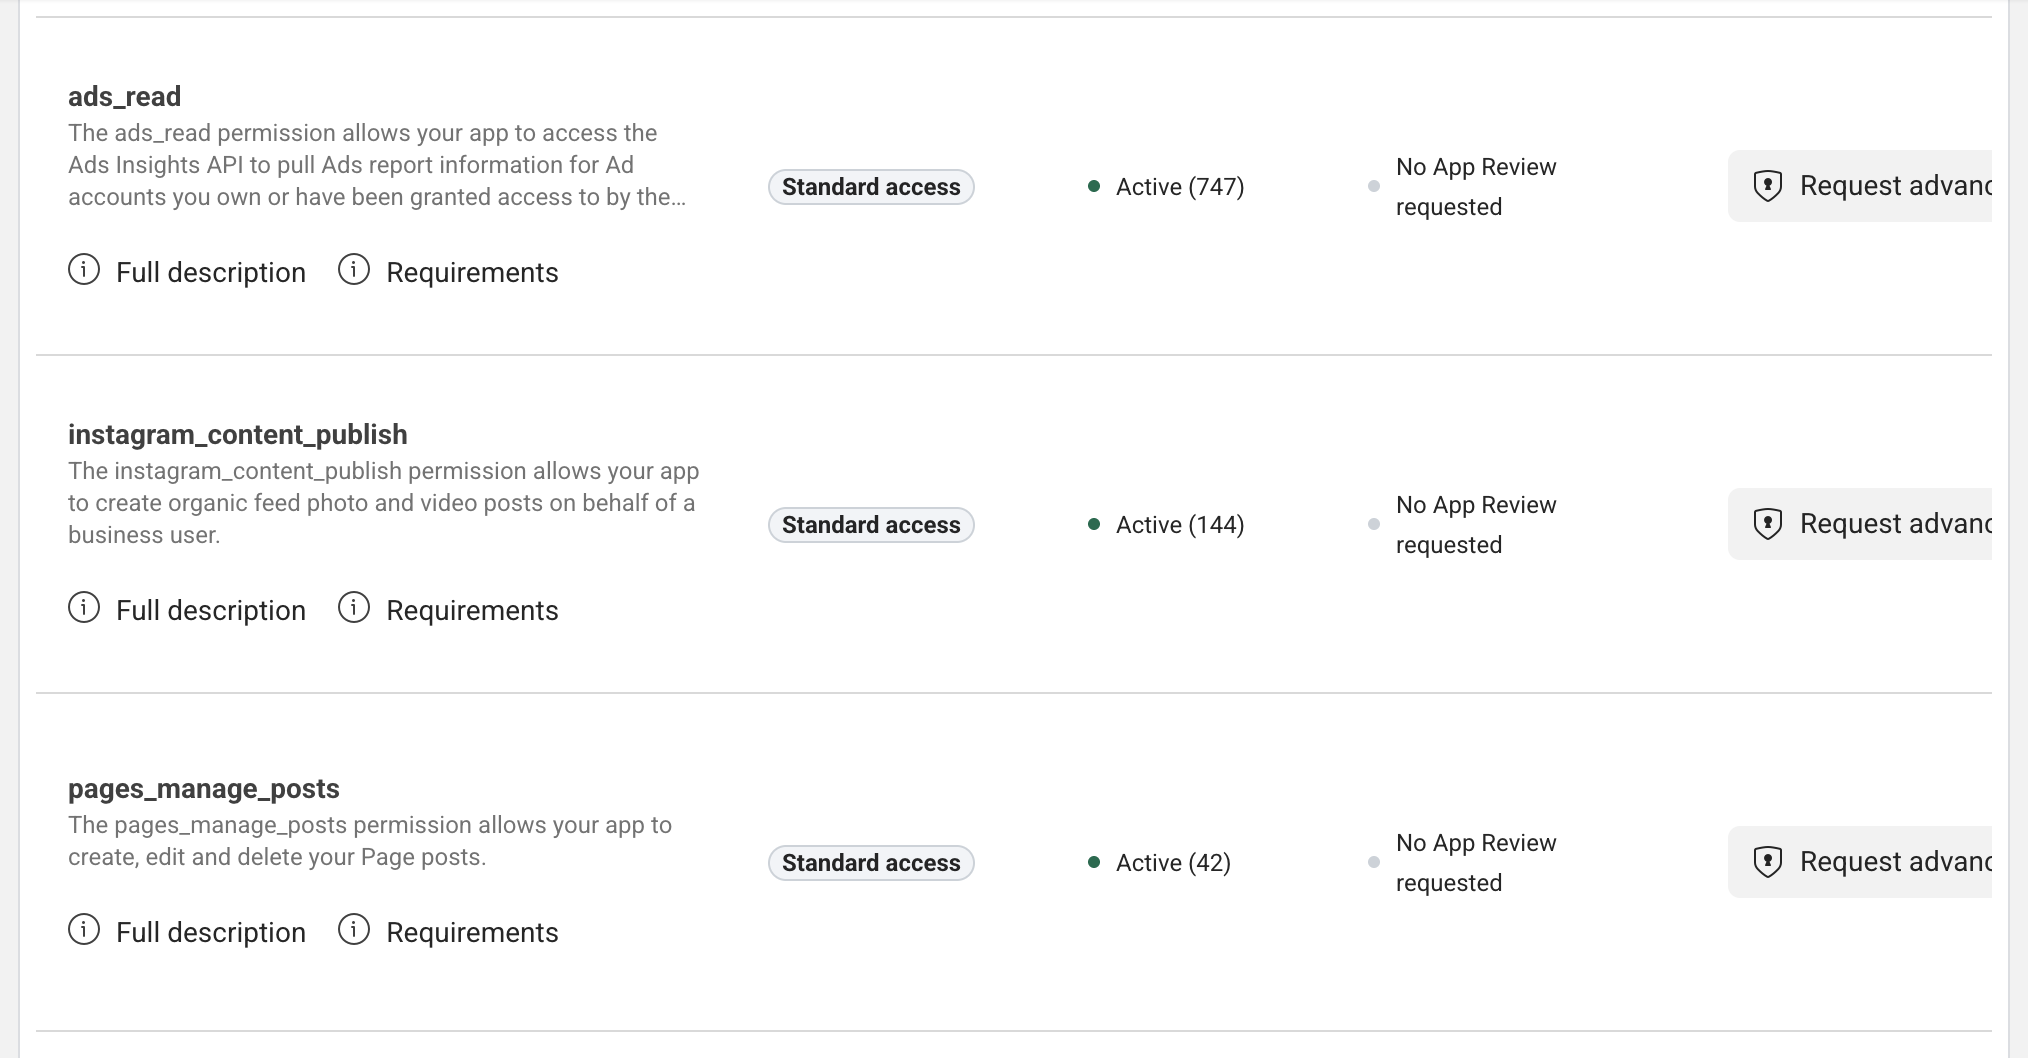The width and height of the screenshot is (2028, 1058).
Task: Click info icon beside ads_read Requirements
Action: tap(354, 270)
